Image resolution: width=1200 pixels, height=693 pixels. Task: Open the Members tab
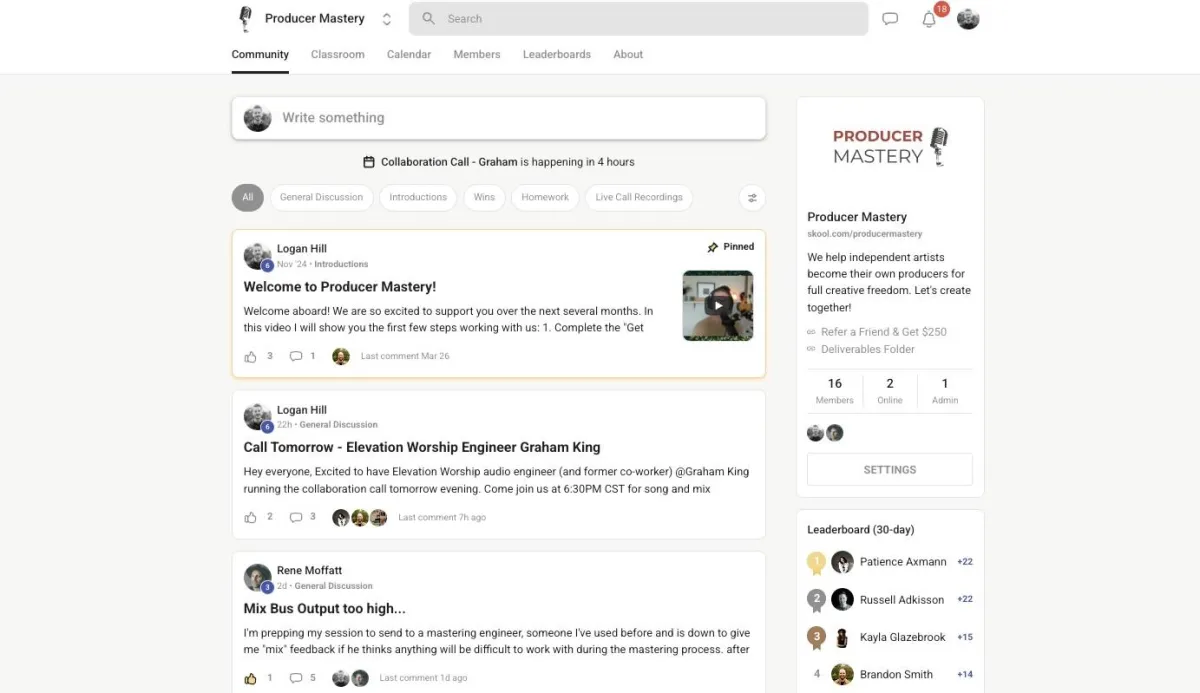point(477,54)
